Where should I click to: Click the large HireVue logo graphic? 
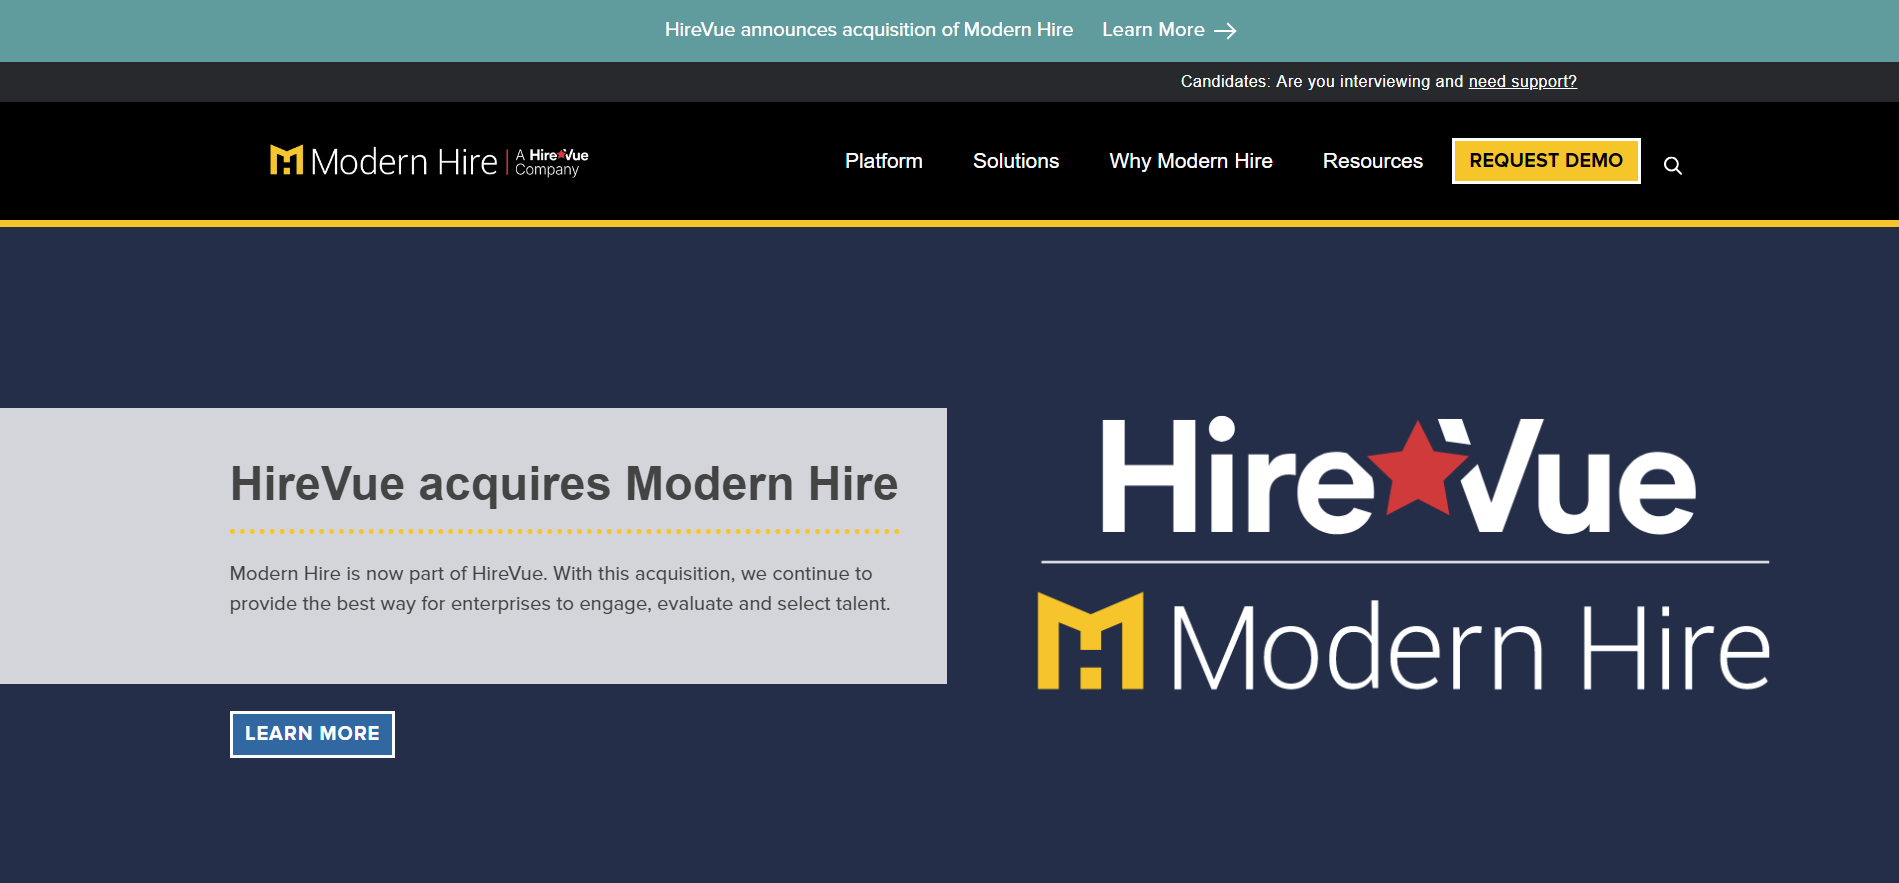(1398, 476)
